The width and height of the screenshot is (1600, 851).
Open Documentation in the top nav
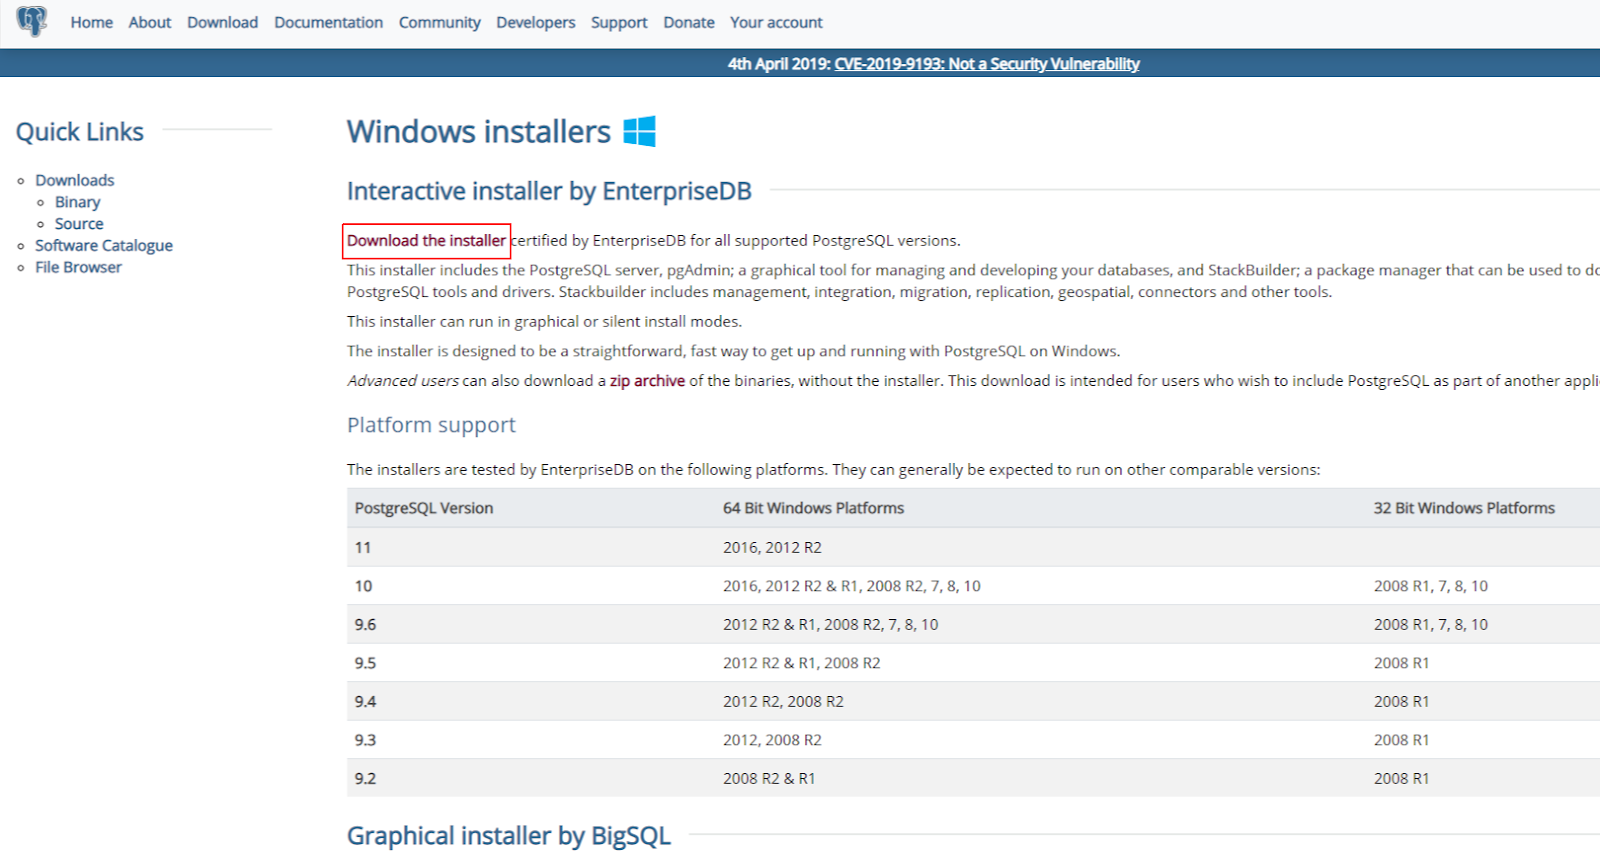328,22
